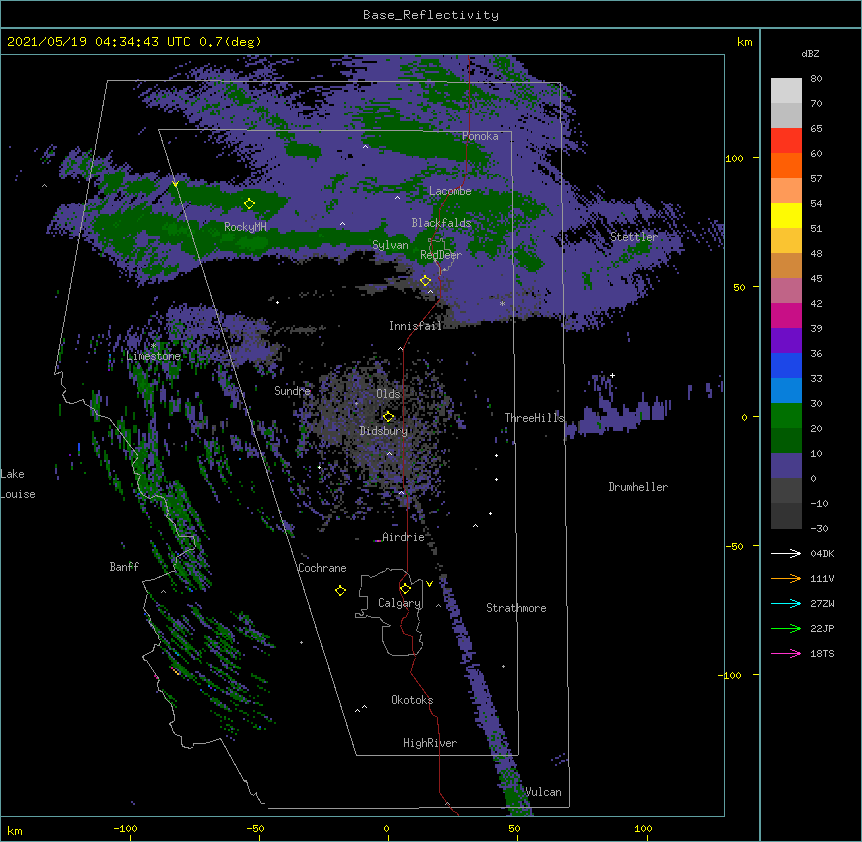The width and height of the screenshot is (862, 842).
Task: Click the Calgary city label
Action: (x=399, y=603)
